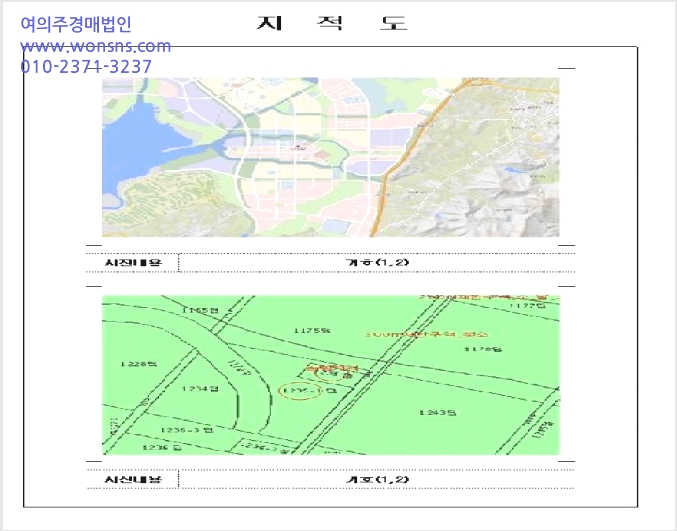Viewport: 677px width, 531px height.
Task: Click parcel 1234 on the green map
Action: tap(200, 389)
